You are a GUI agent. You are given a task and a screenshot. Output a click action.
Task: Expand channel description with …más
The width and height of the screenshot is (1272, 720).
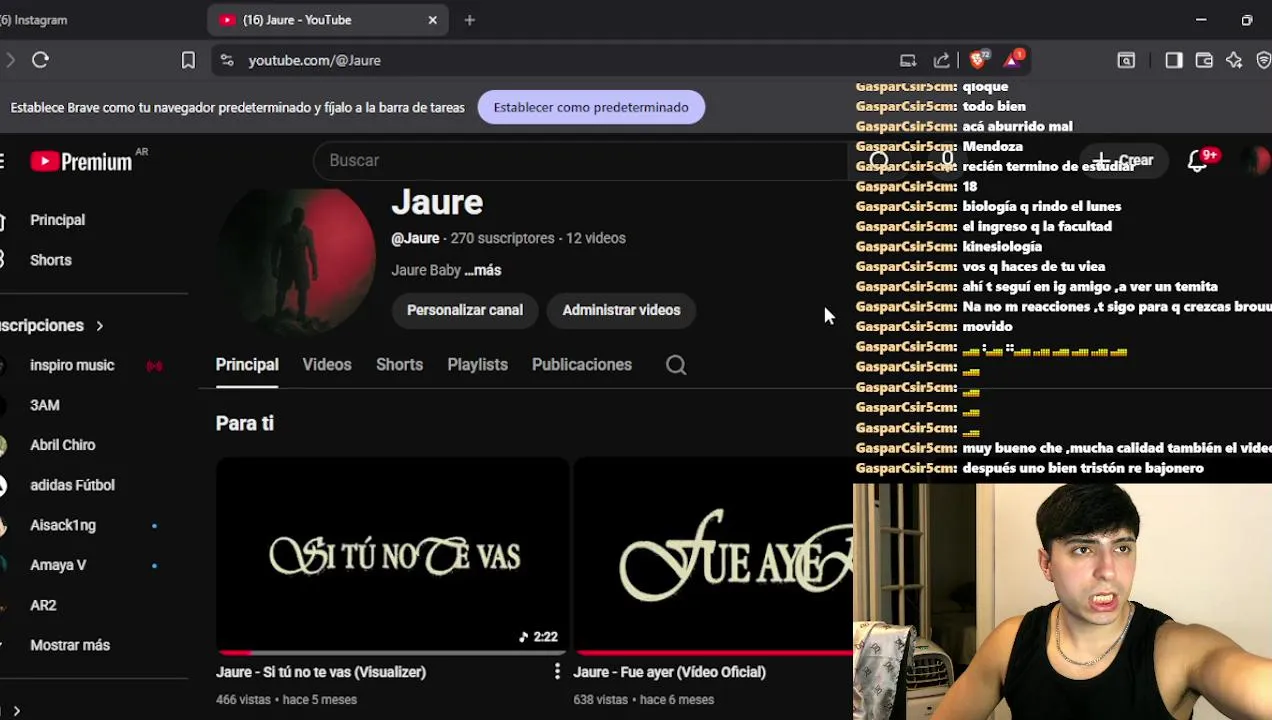(x=482, y=270)
